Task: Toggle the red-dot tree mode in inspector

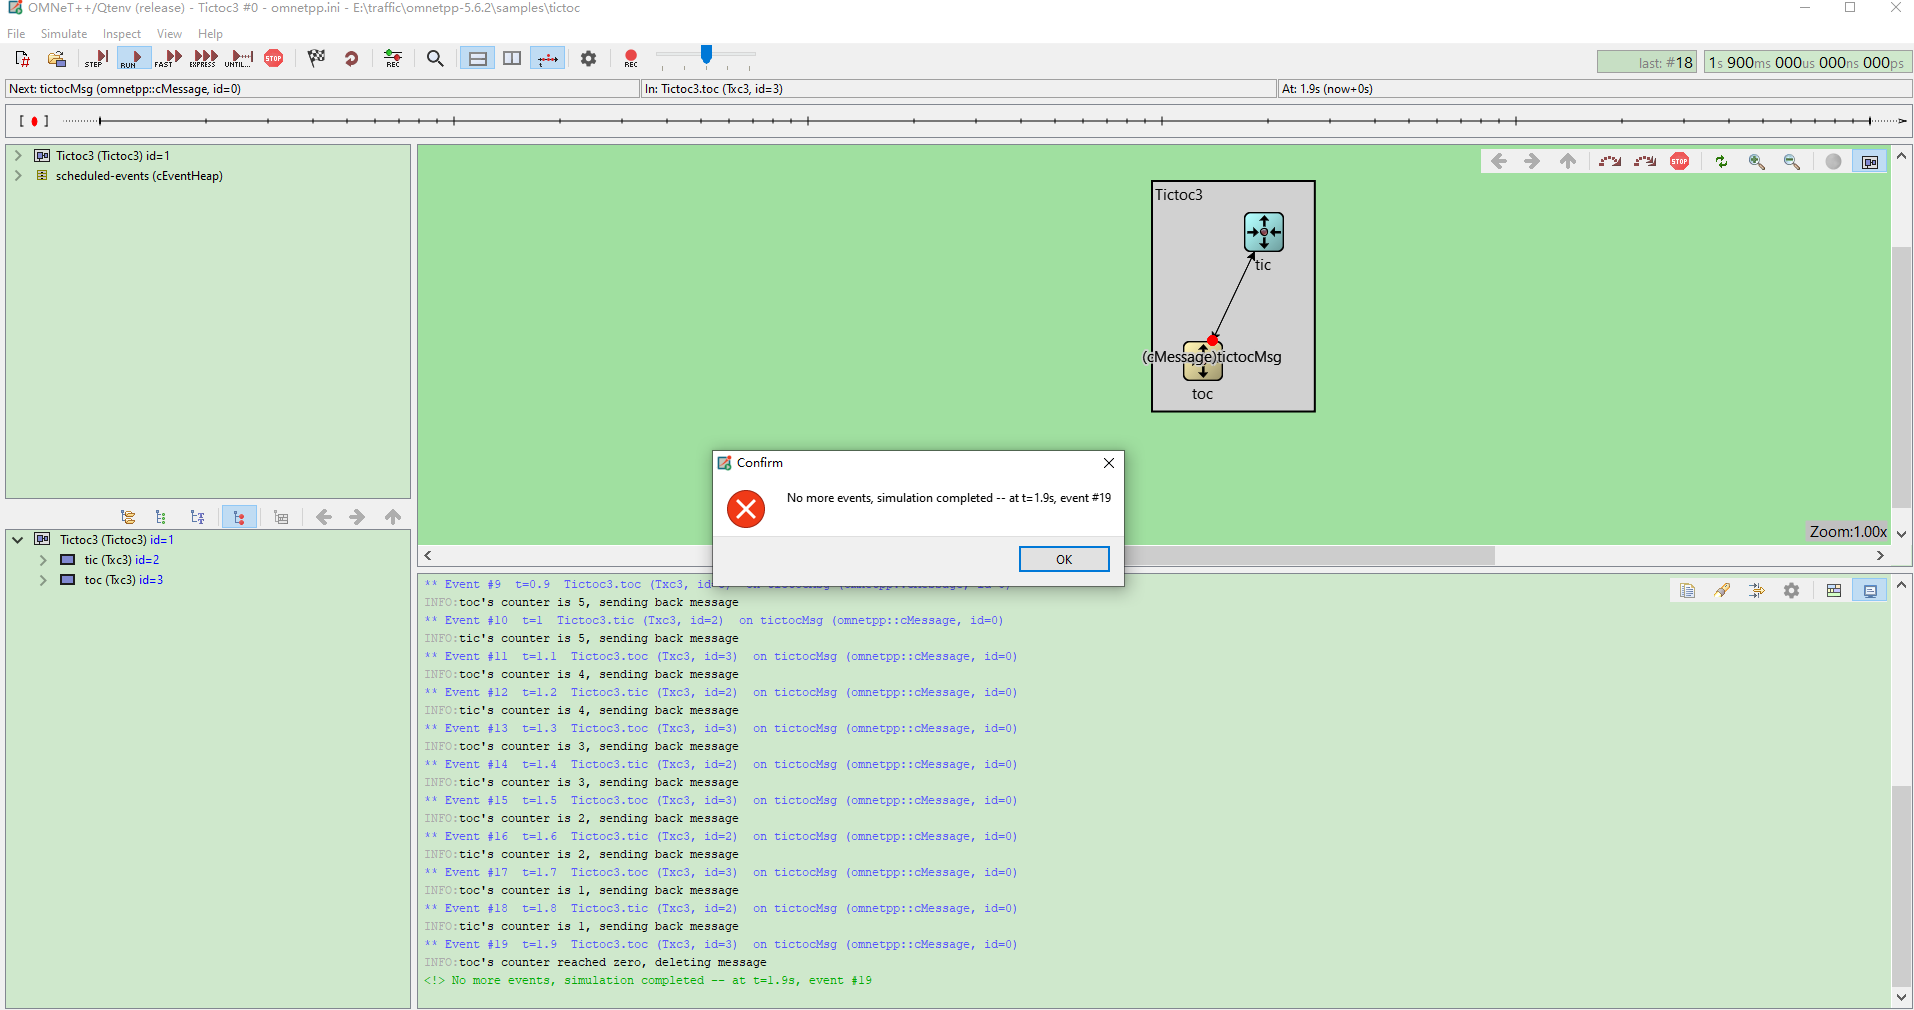Action: [x=239, y=517]
